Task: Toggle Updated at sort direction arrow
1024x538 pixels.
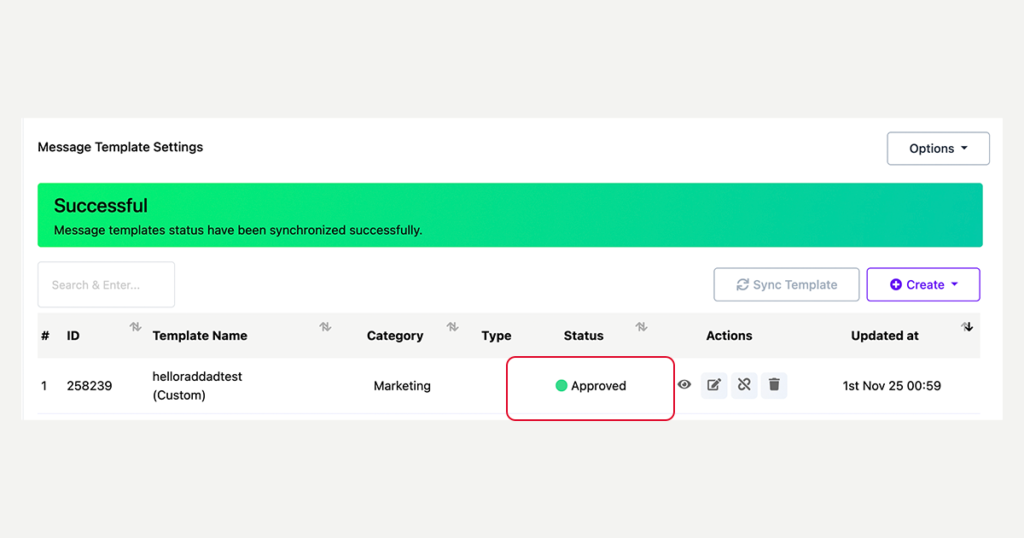Action: point(967,327)
